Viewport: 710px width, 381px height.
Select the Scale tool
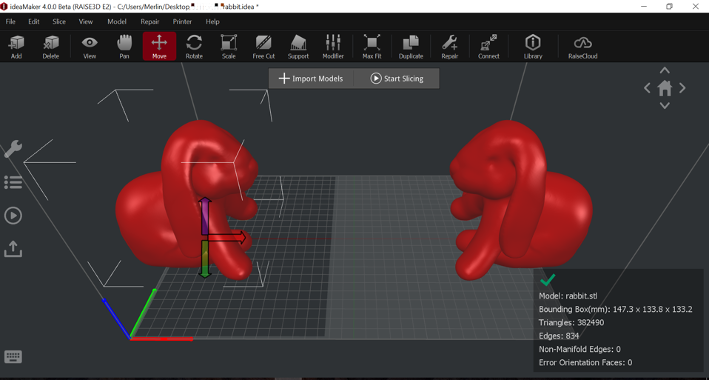click(x=229, y=47)
